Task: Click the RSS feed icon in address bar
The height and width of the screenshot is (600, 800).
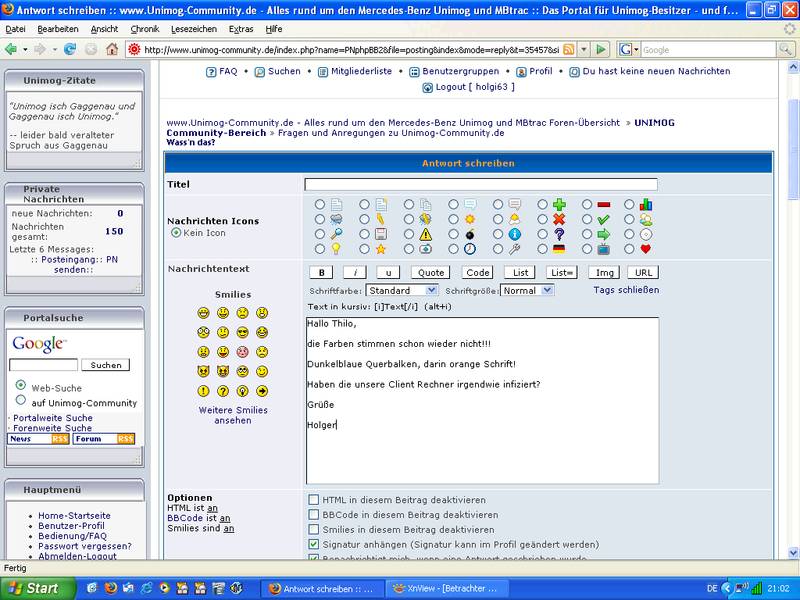Action: pos(568,49)
